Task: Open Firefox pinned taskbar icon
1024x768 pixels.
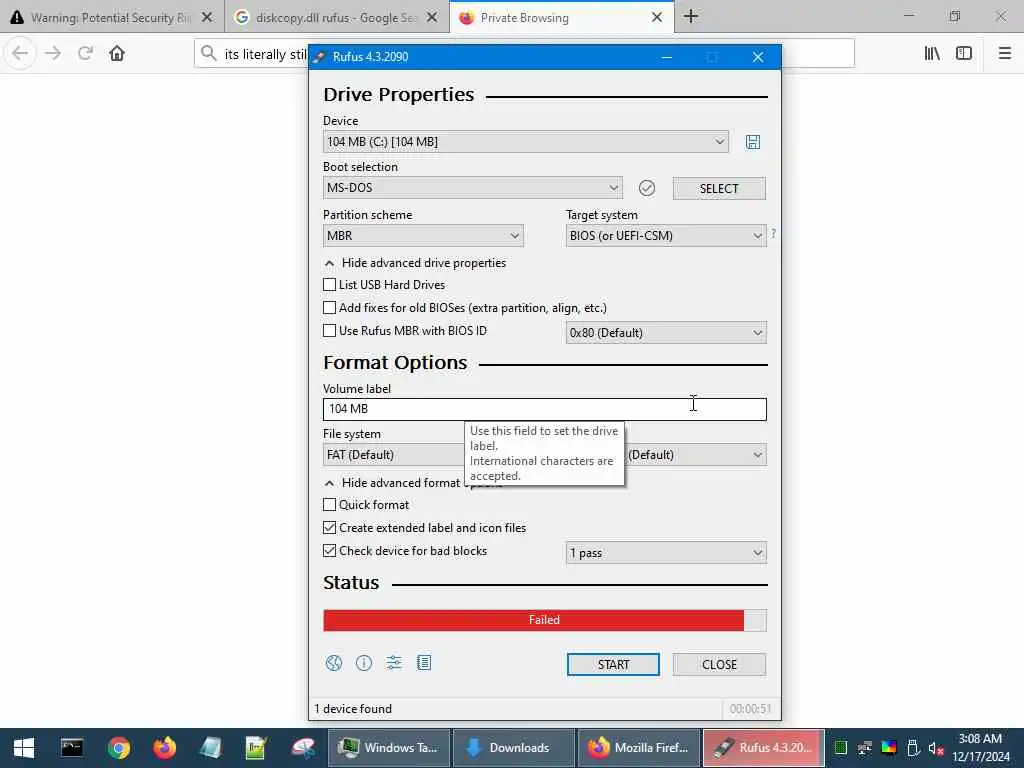Action: coord(165,748)
